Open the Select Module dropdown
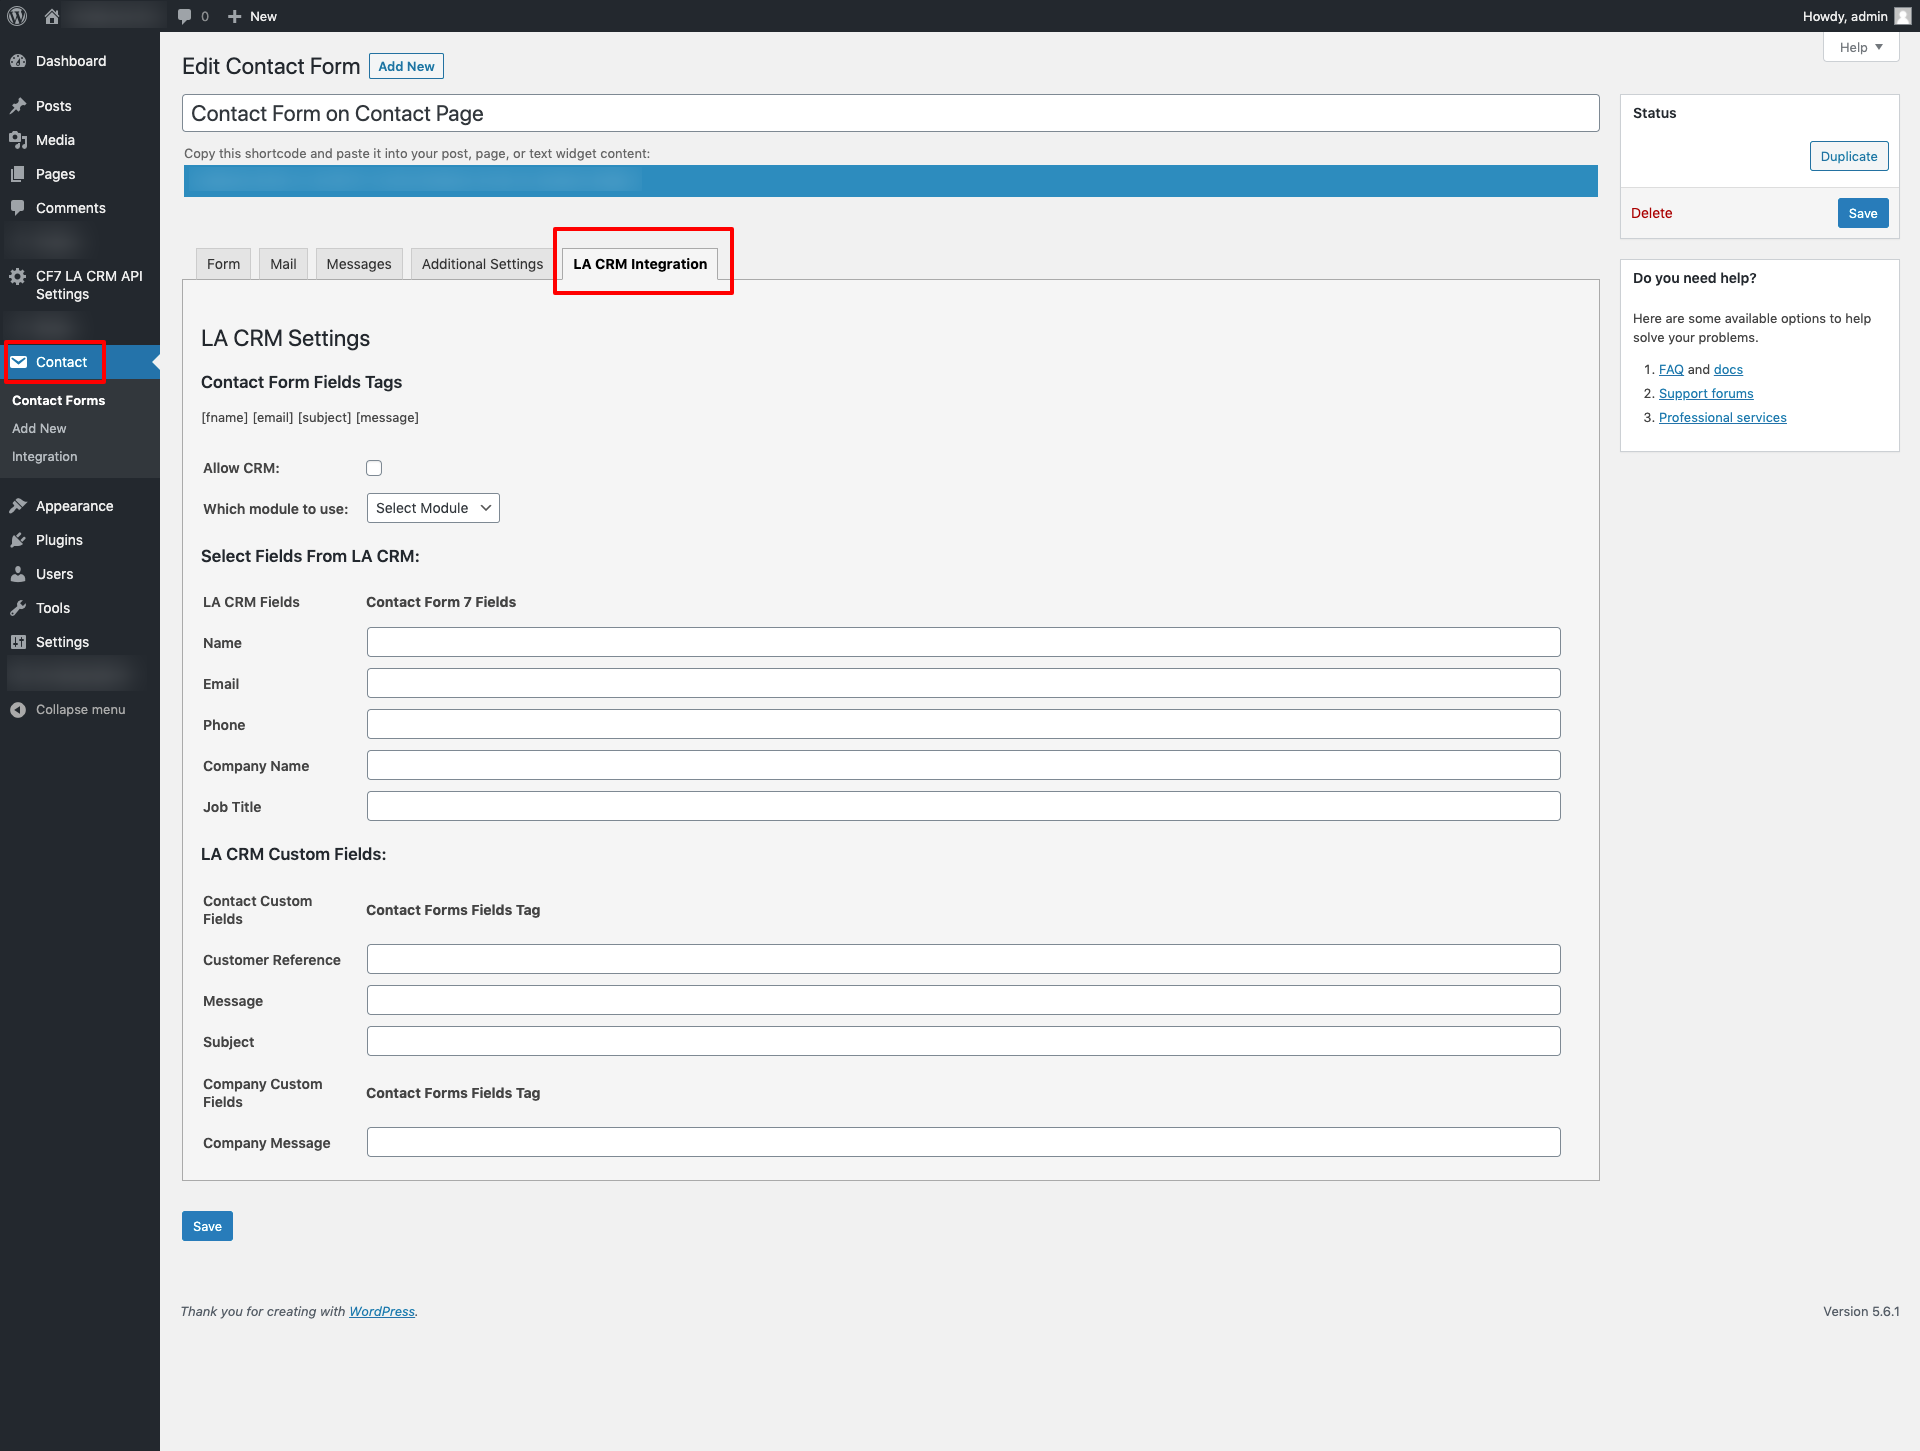Image resolution: width=1920 pixels, height=1451 pixels. [x=433, y=508]
